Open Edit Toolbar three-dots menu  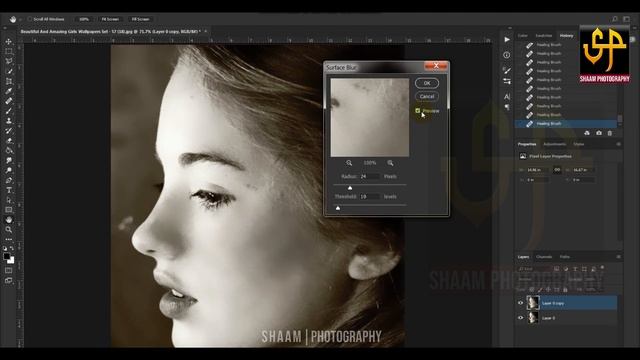[x=9, y=239]
